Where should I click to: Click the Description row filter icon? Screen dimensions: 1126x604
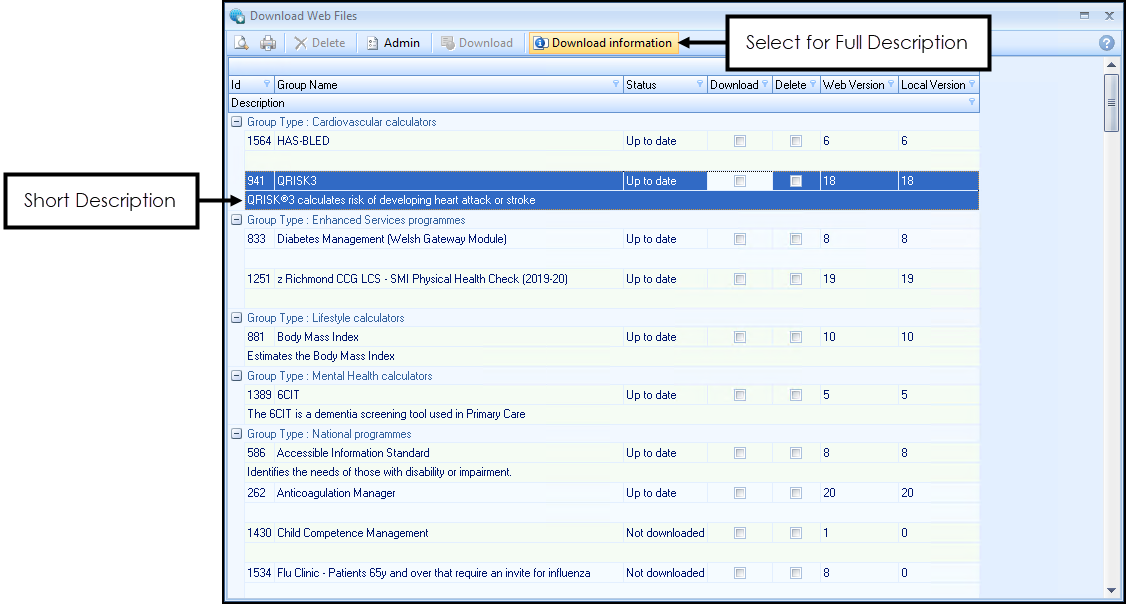click(x=971, y=103)
